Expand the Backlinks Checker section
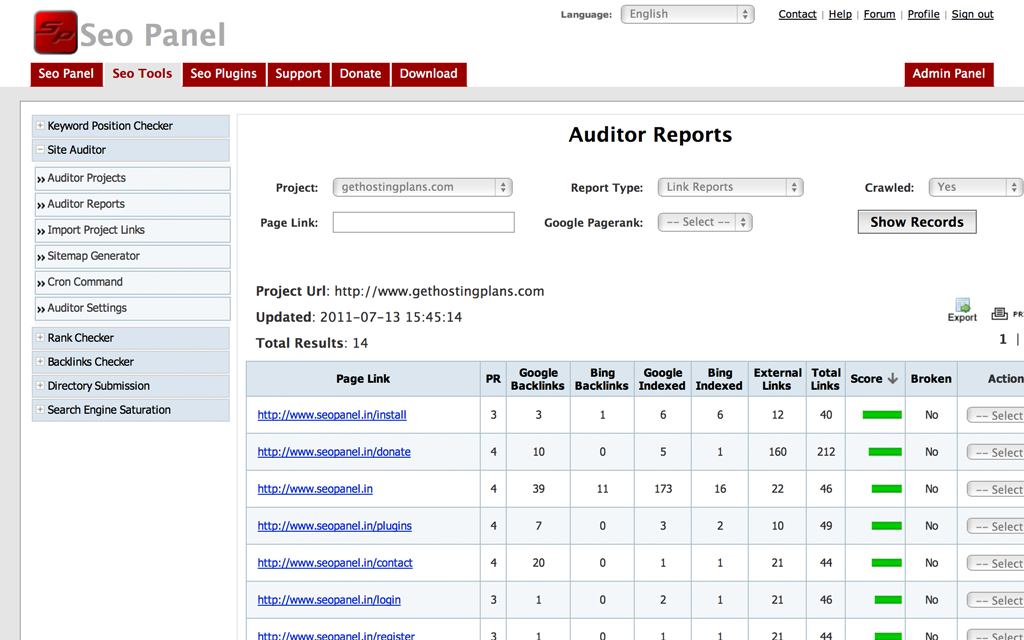The image size is (1024, 640). (40, 362)
